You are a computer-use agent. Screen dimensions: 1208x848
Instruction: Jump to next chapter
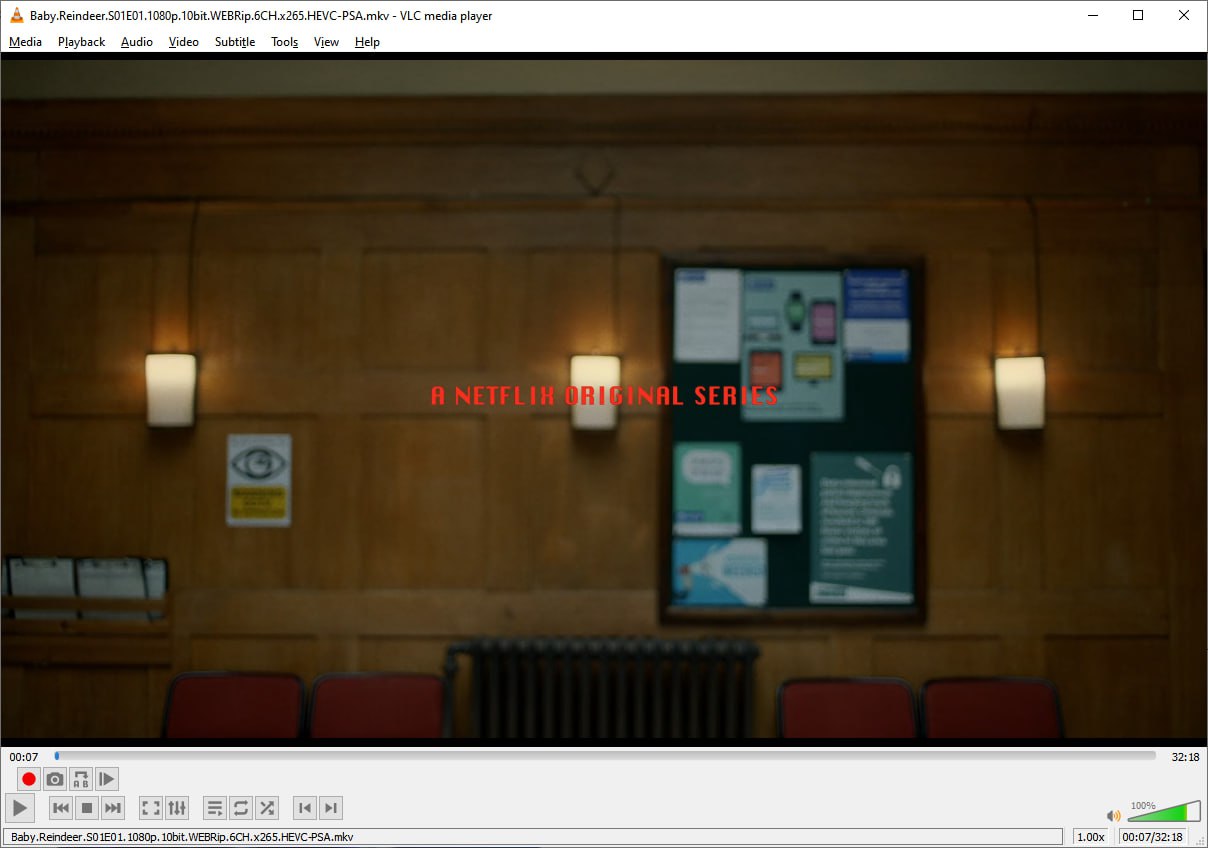331,808
